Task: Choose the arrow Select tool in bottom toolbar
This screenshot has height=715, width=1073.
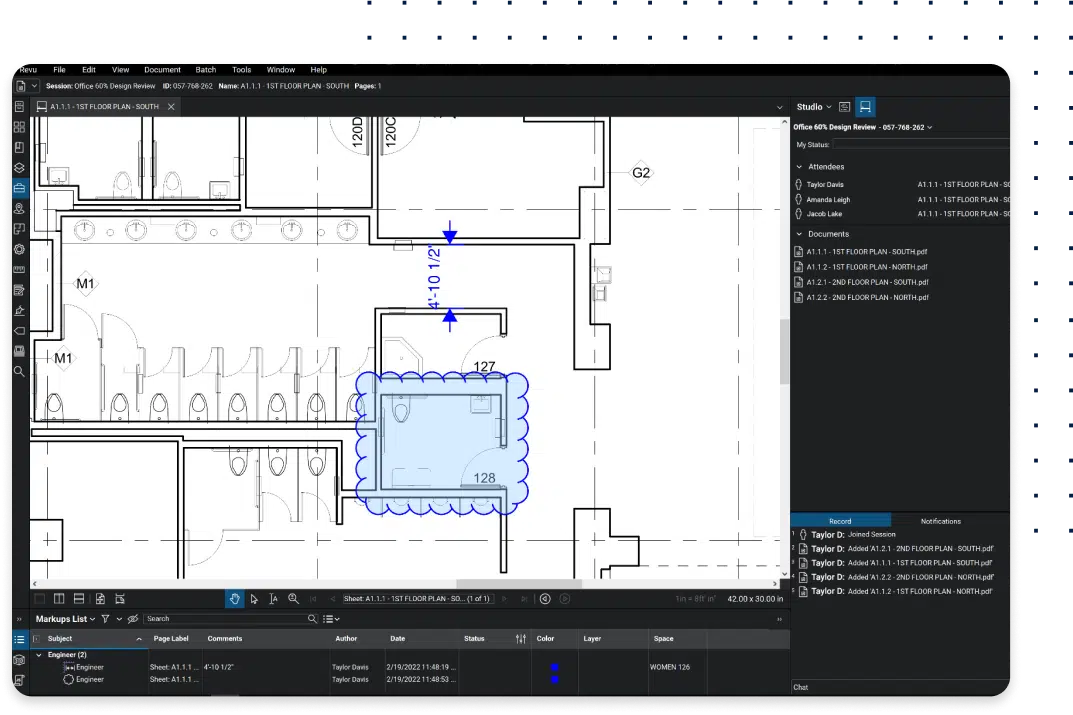Action: click(254, 599)
